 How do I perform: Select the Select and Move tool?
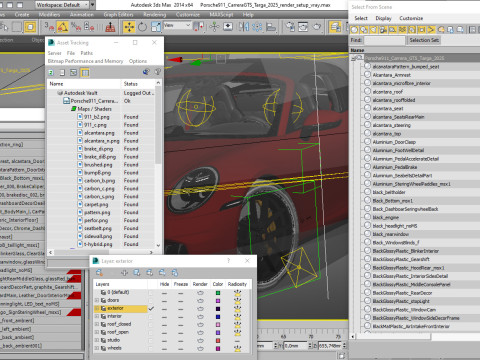point(129,27)
